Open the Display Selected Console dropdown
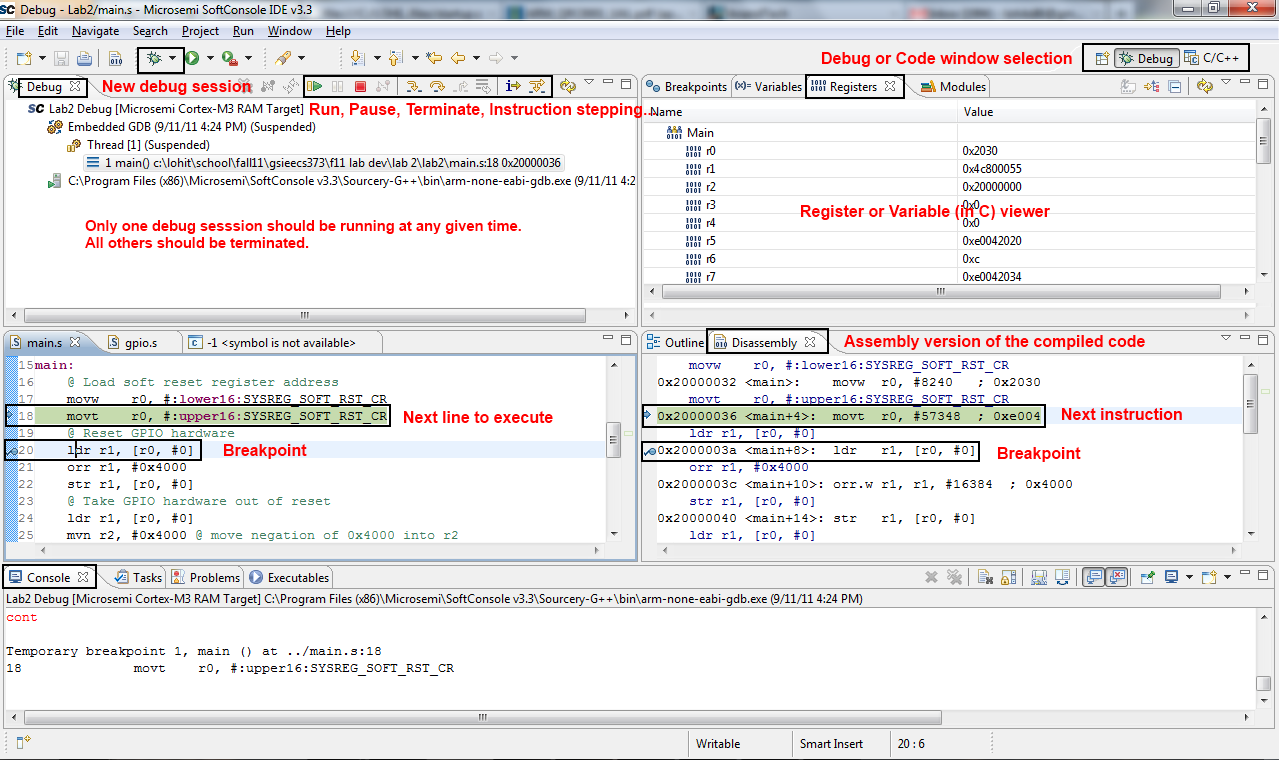The image size is (1279, 760). click(1189, 577)
